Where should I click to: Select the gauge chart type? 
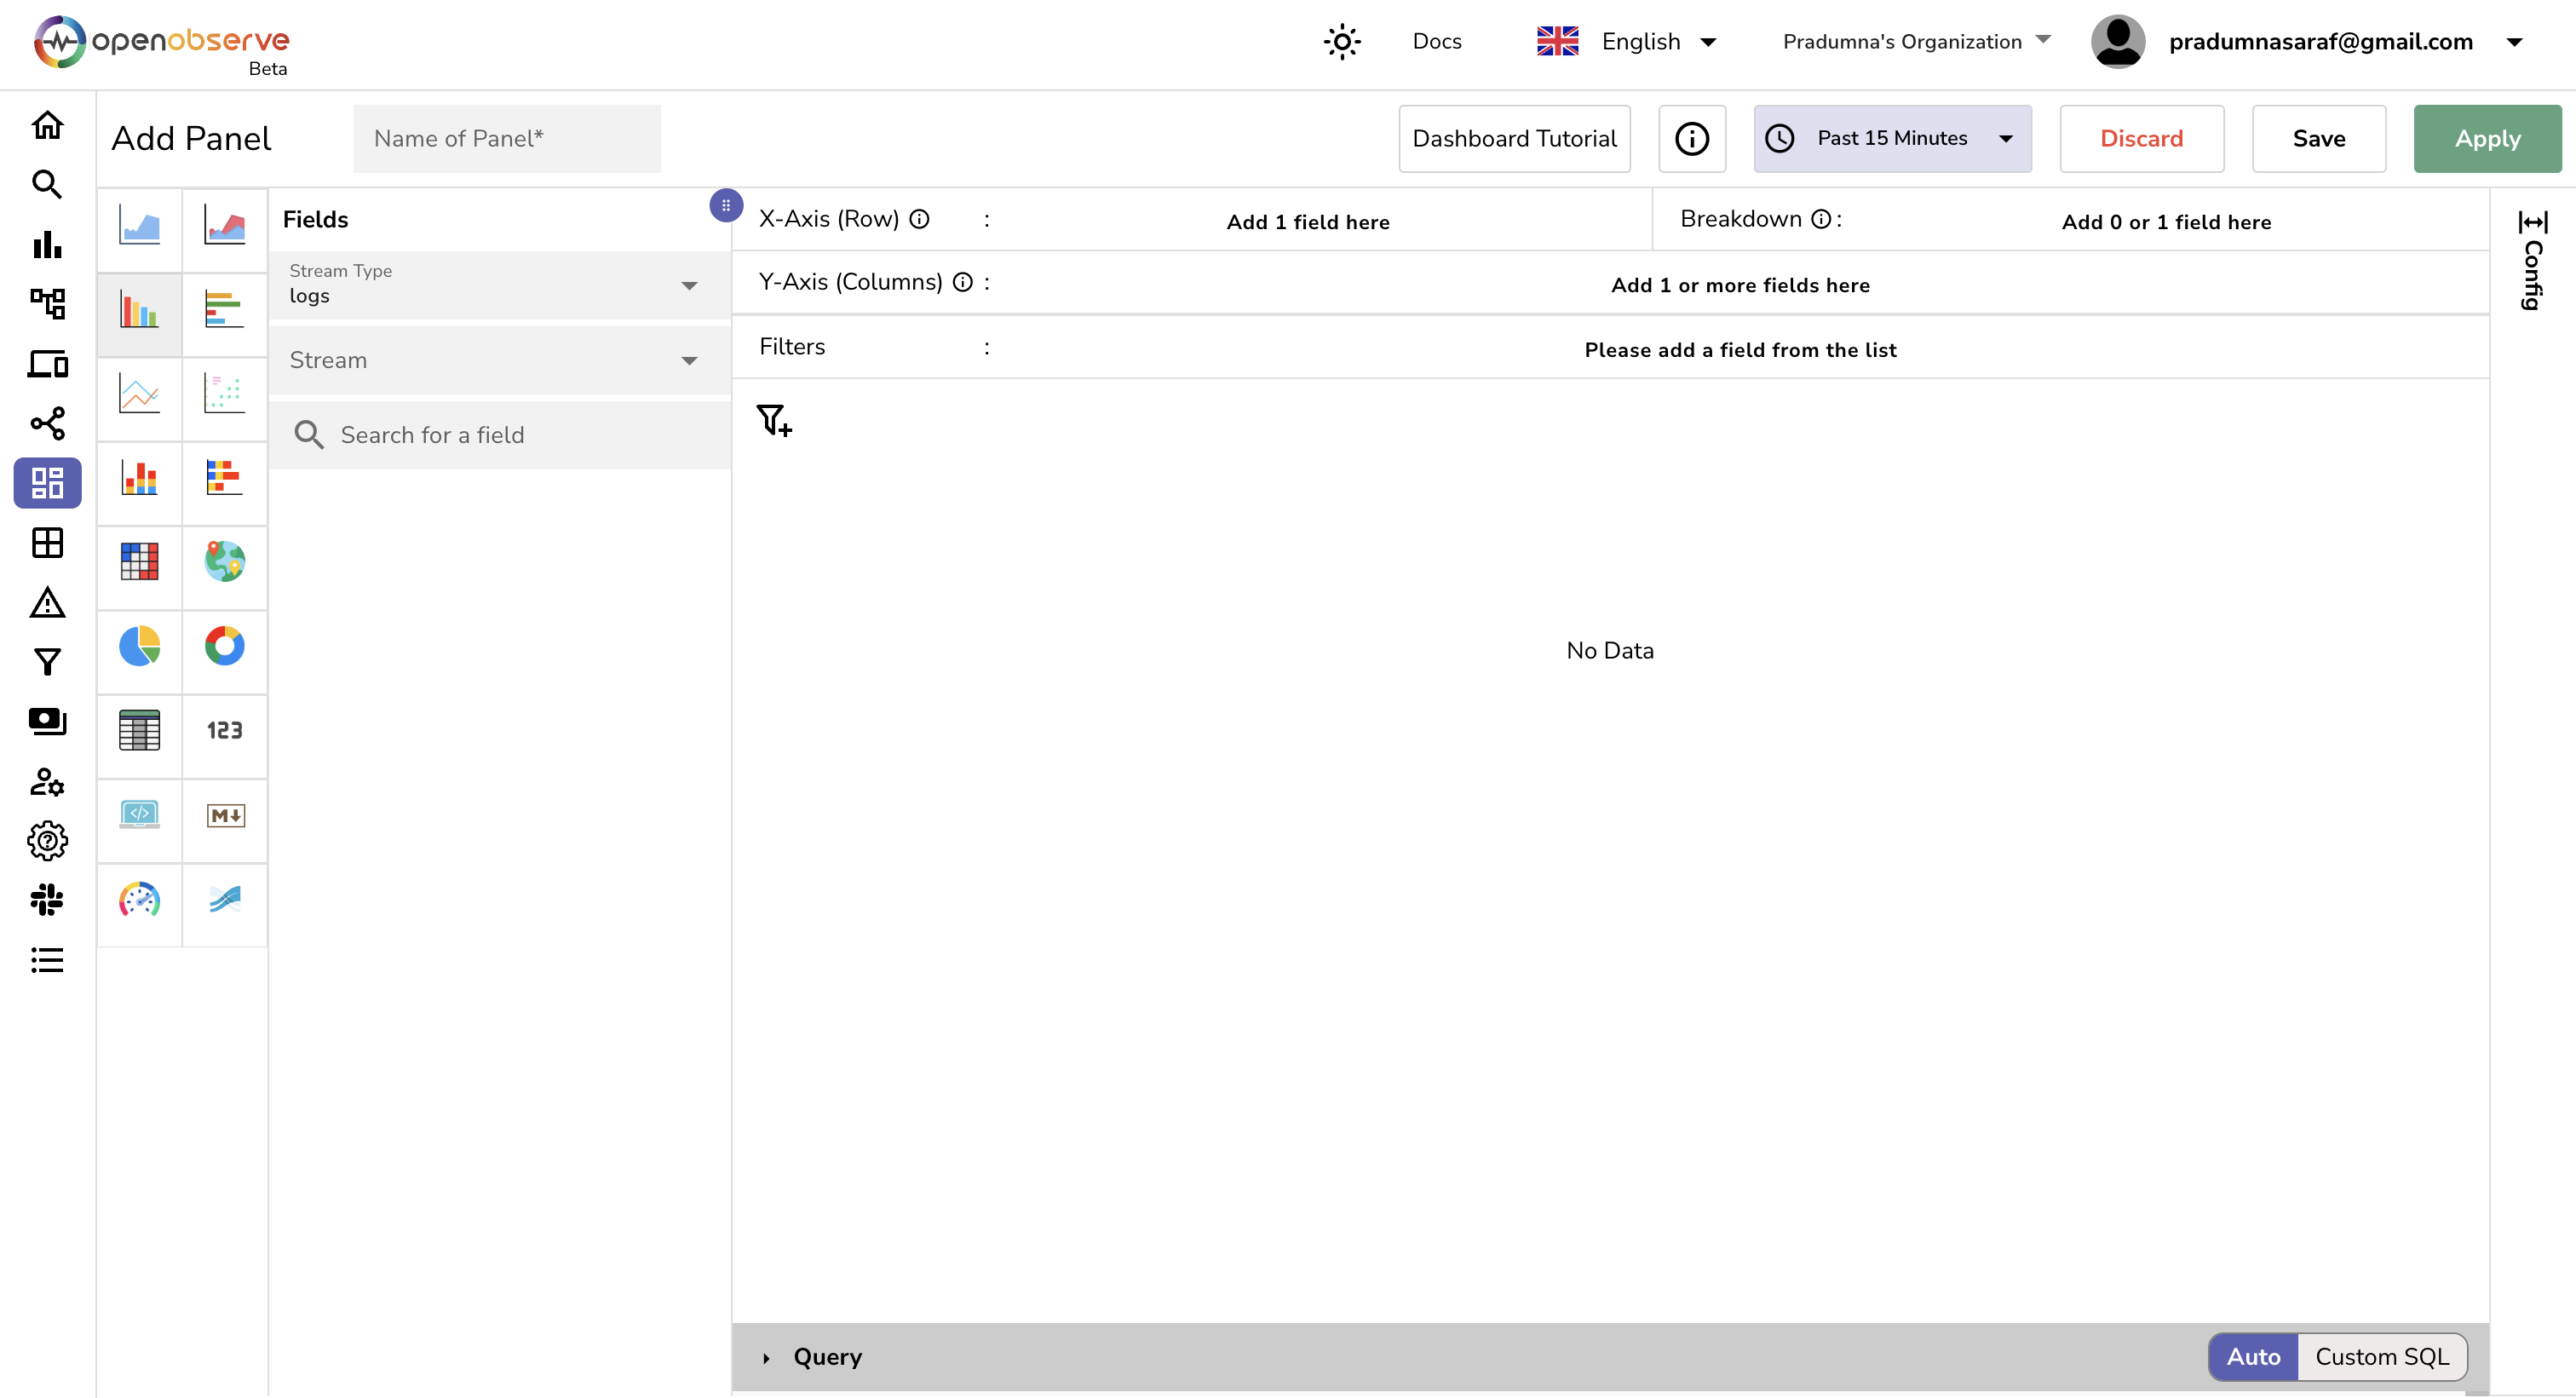139,899
